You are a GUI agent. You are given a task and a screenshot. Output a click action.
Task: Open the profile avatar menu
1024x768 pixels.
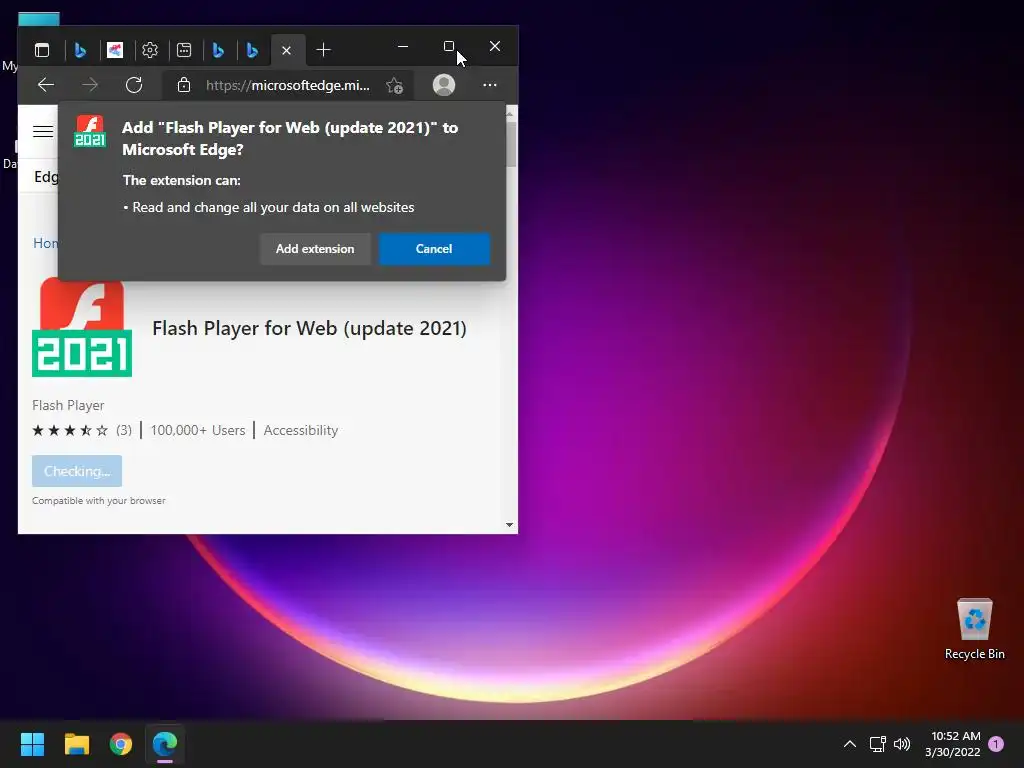[444, 85]
